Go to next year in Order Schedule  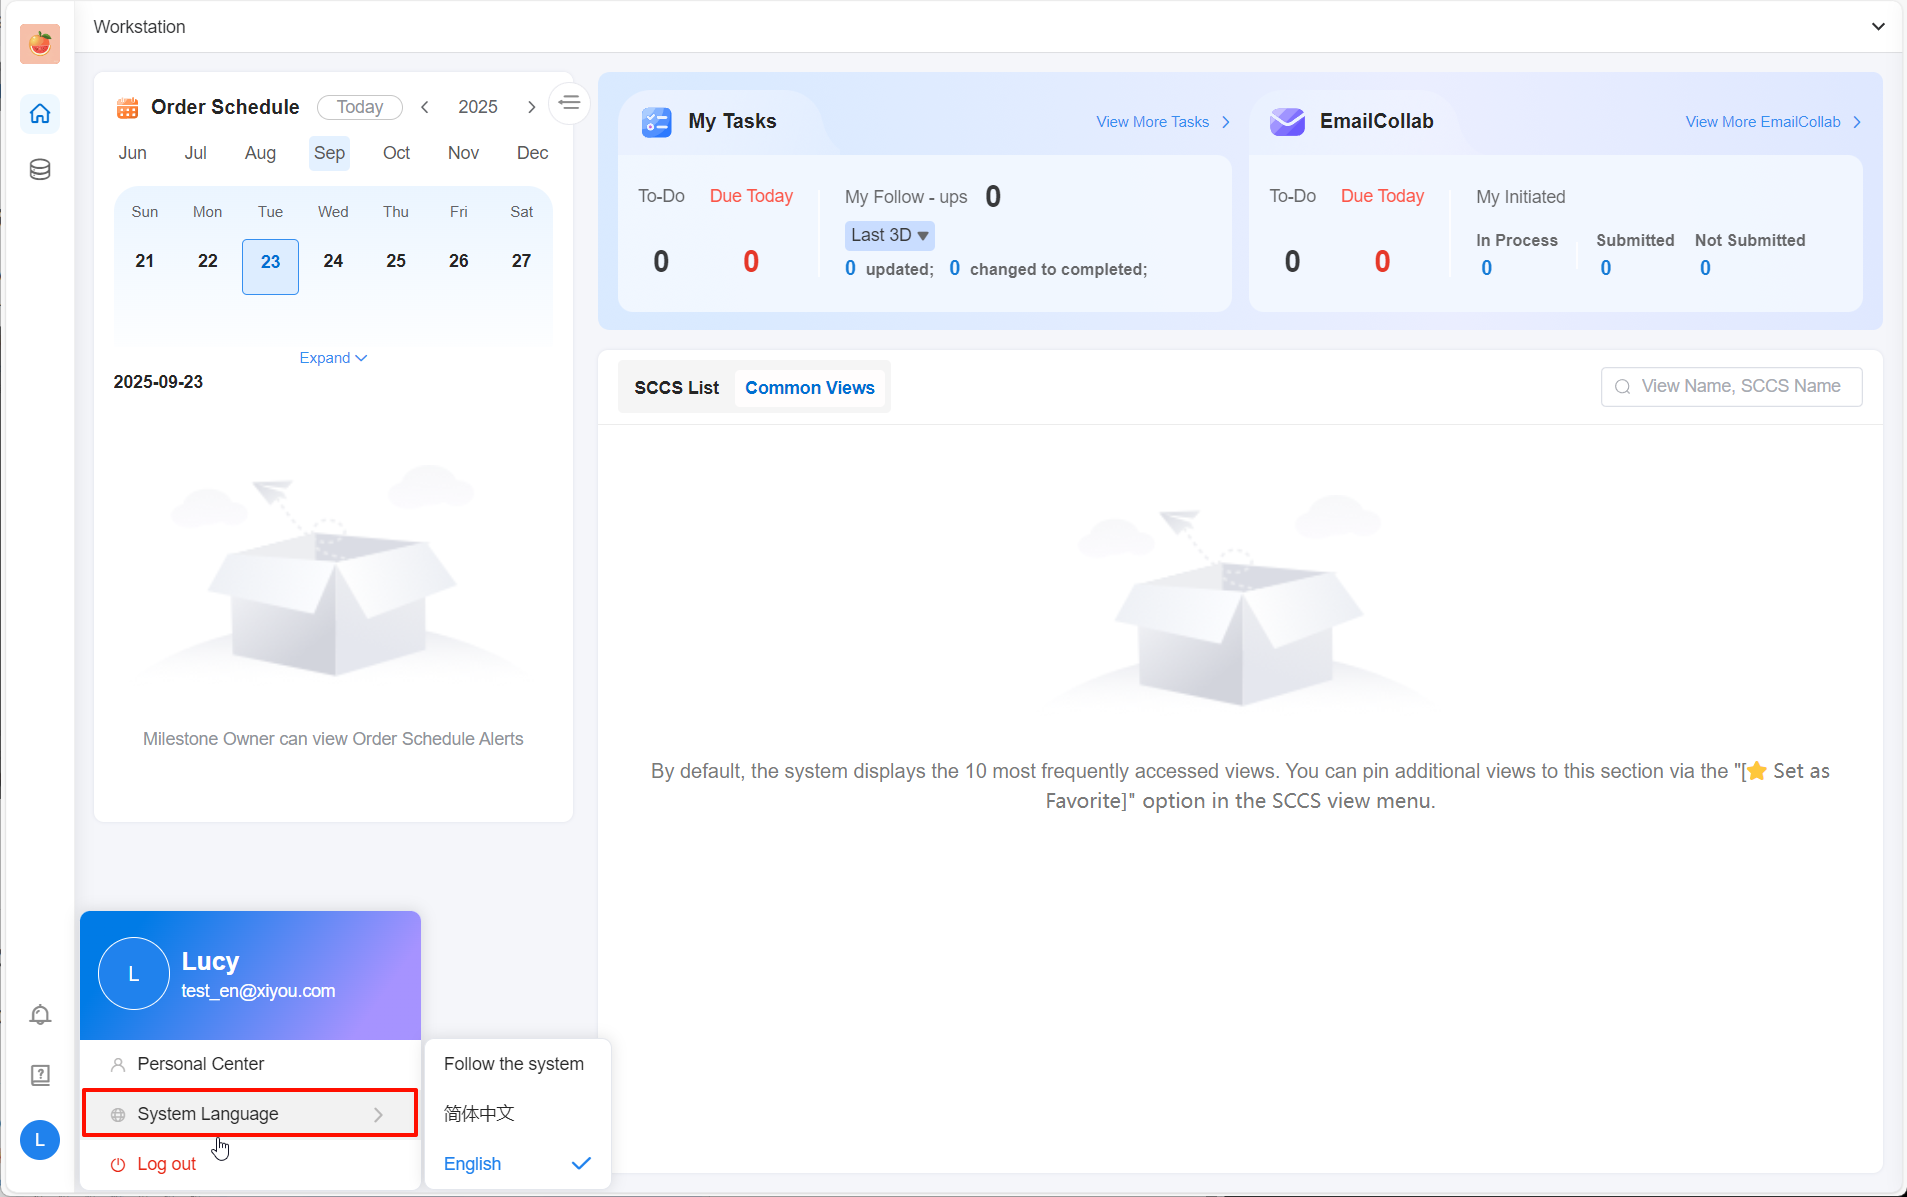(531, 107)
